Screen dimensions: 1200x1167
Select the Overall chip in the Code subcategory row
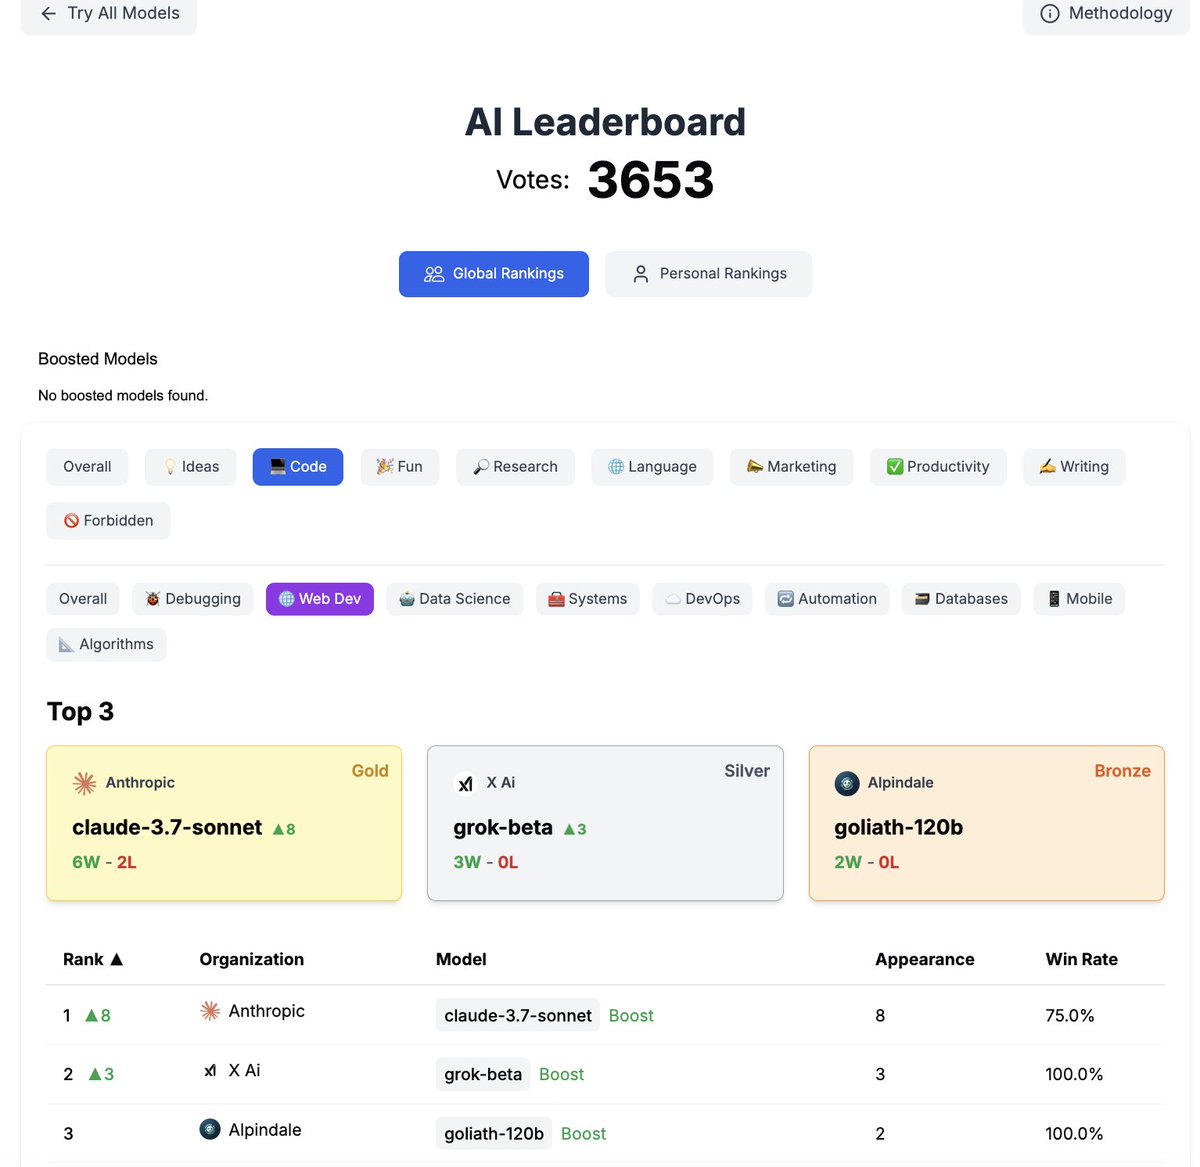pos(83,599)
